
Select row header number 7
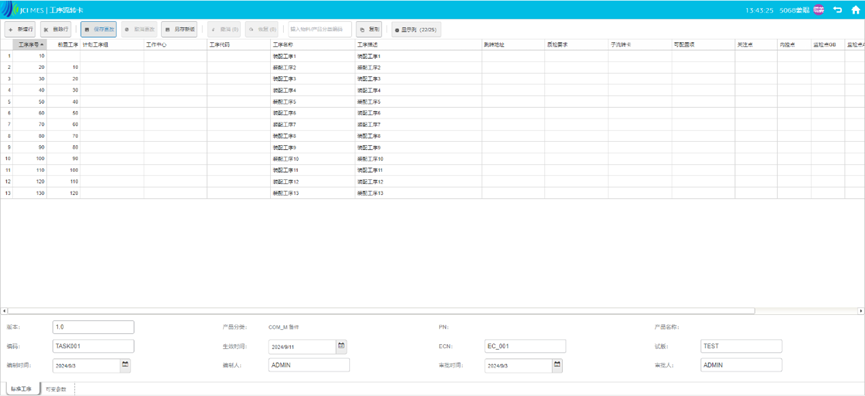point(7,125)
